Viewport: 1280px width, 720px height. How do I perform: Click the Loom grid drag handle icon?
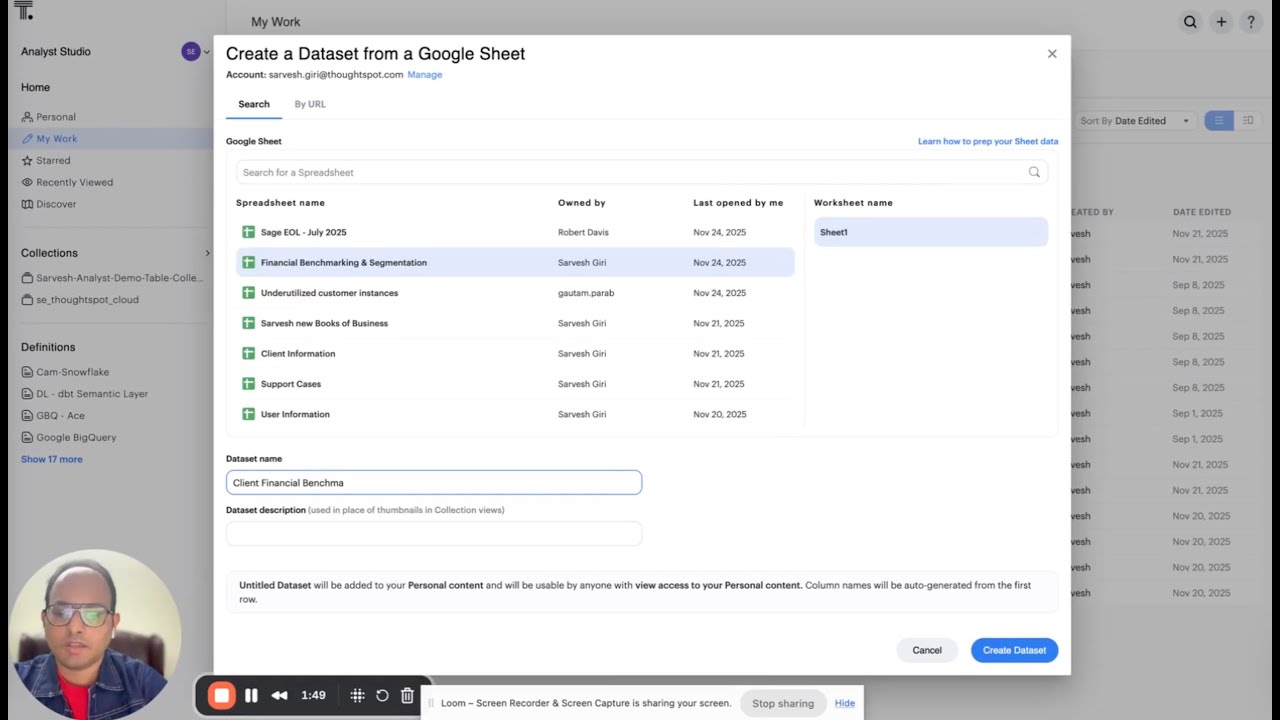(356, 695)
